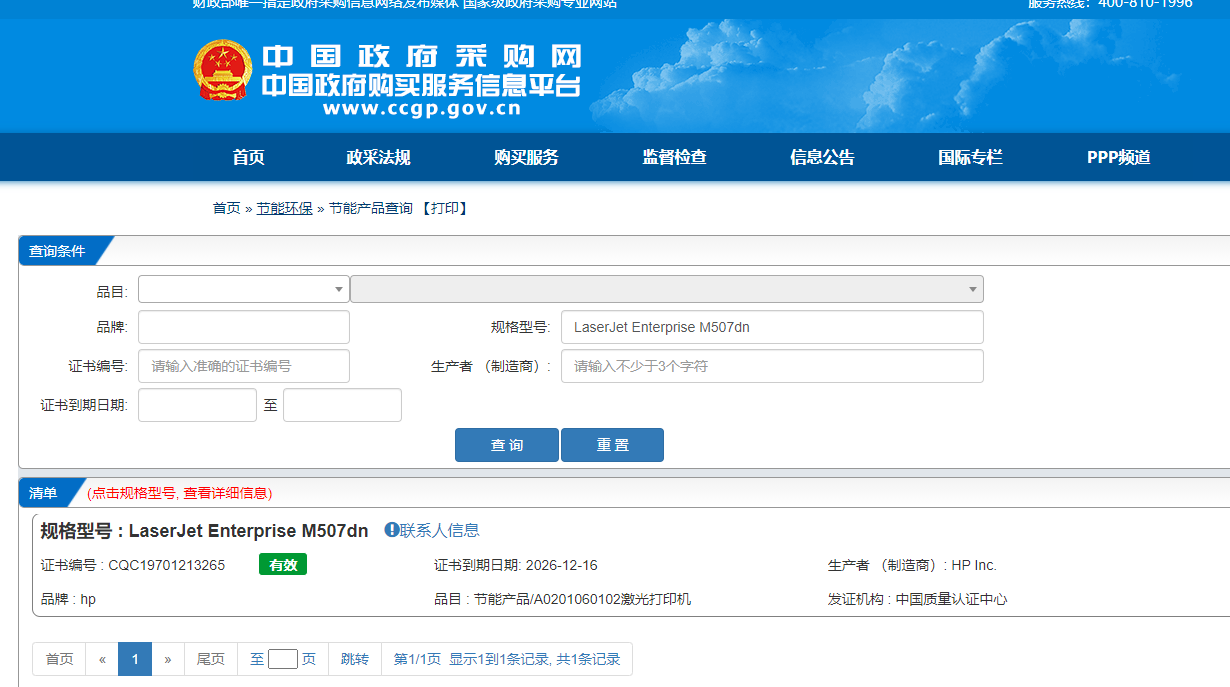Click the green 有效 status badge

(283, 565)
